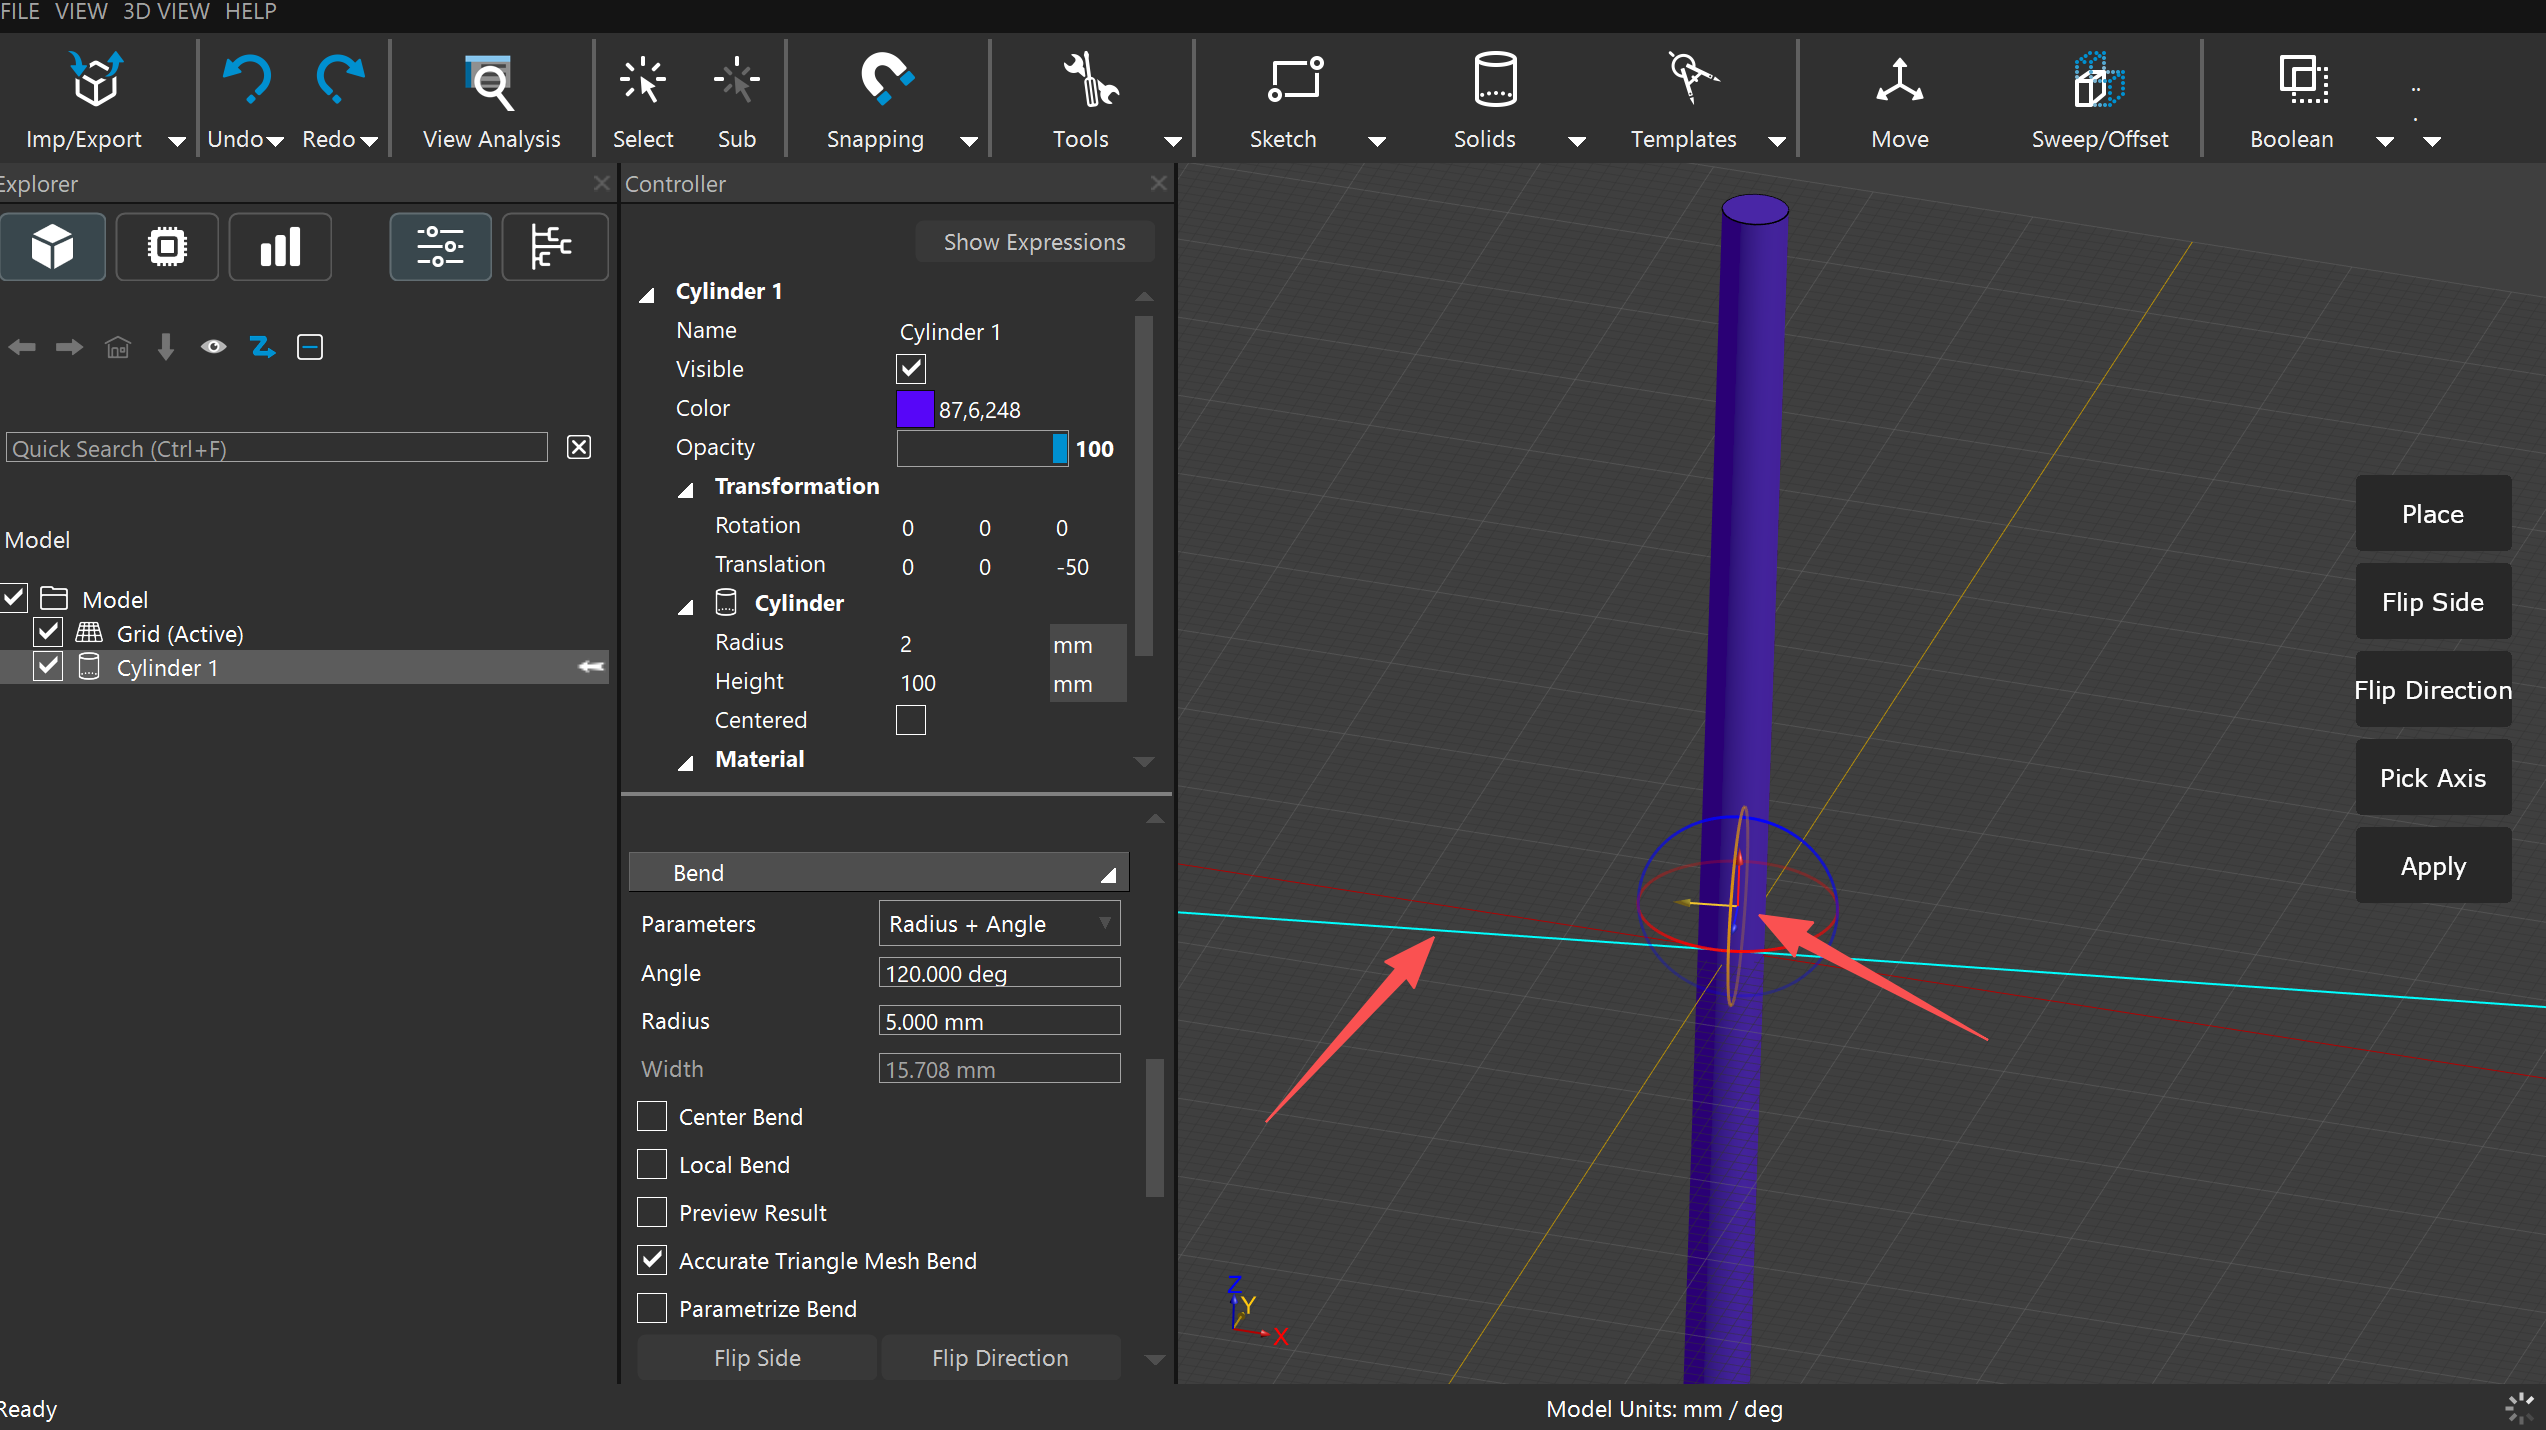Image resolution: width=2546 pixels, height=1430 pixels.
Task: Open the Parameters Radius + Angle dropdown
Action: [998, 923]
